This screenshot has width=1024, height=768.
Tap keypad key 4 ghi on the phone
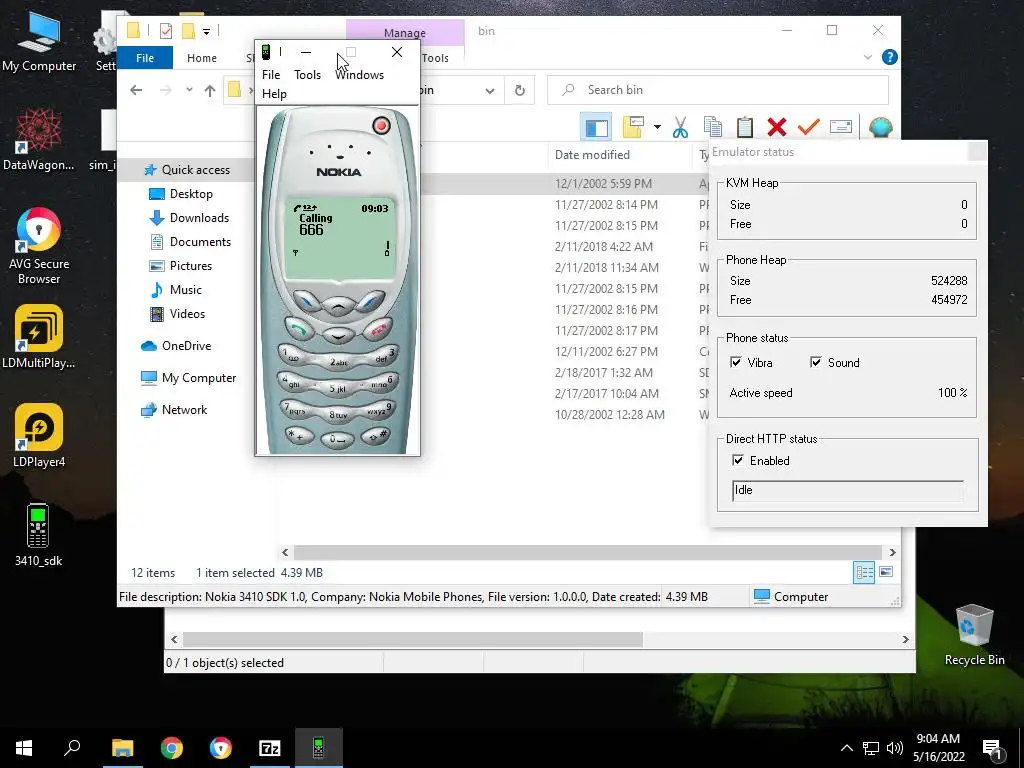pyautogui.click(x=295, y=383)
